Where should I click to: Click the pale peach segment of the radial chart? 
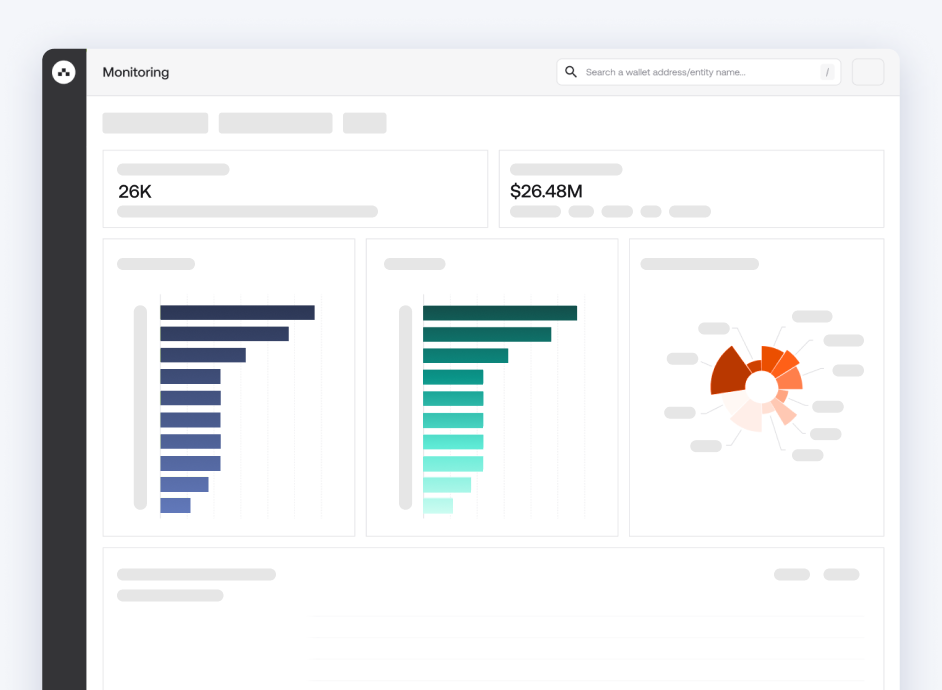coord(747,413)
